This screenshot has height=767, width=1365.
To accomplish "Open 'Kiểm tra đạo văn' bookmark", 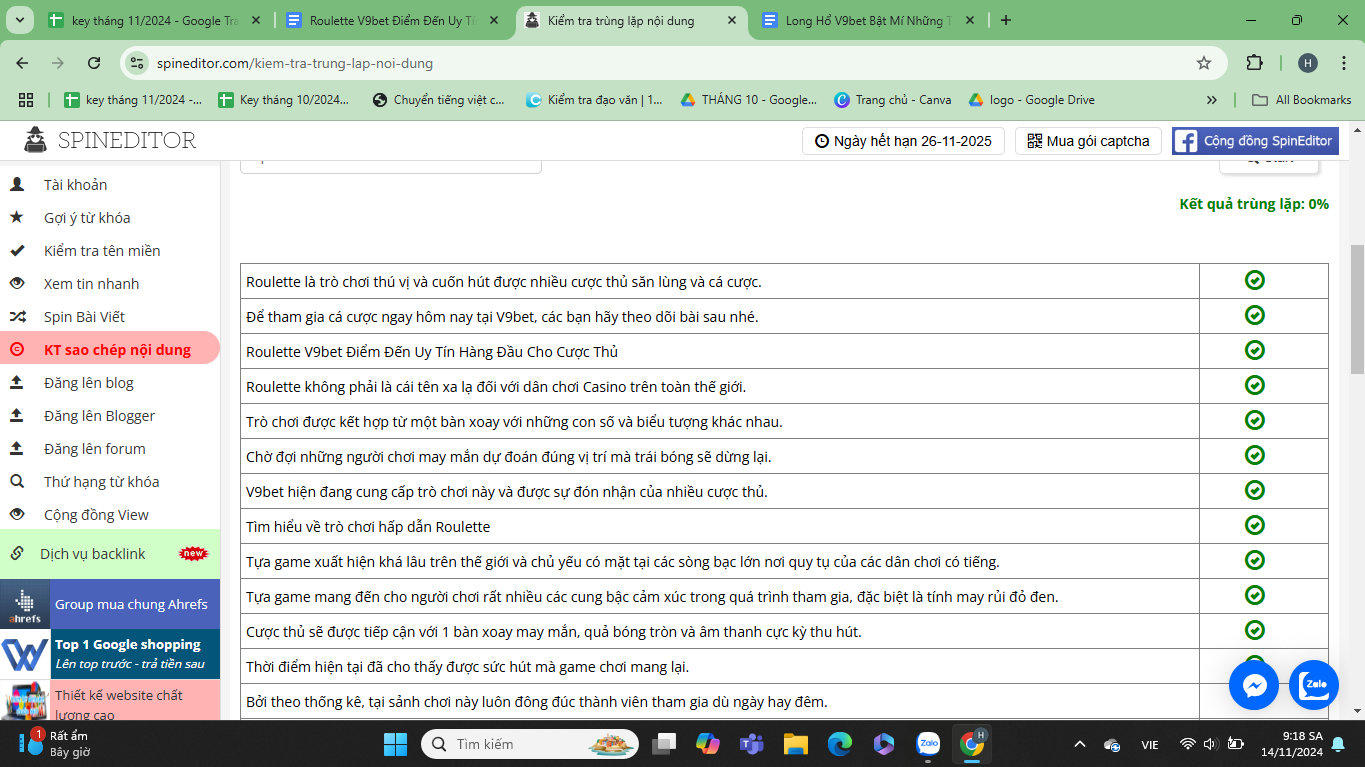I will pyautogui.click(x=594, y=100).
